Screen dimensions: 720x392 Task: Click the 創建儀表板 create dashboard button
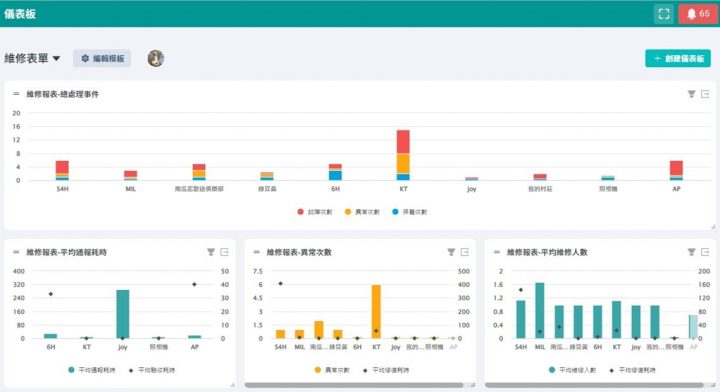click(x=678, y=58)
